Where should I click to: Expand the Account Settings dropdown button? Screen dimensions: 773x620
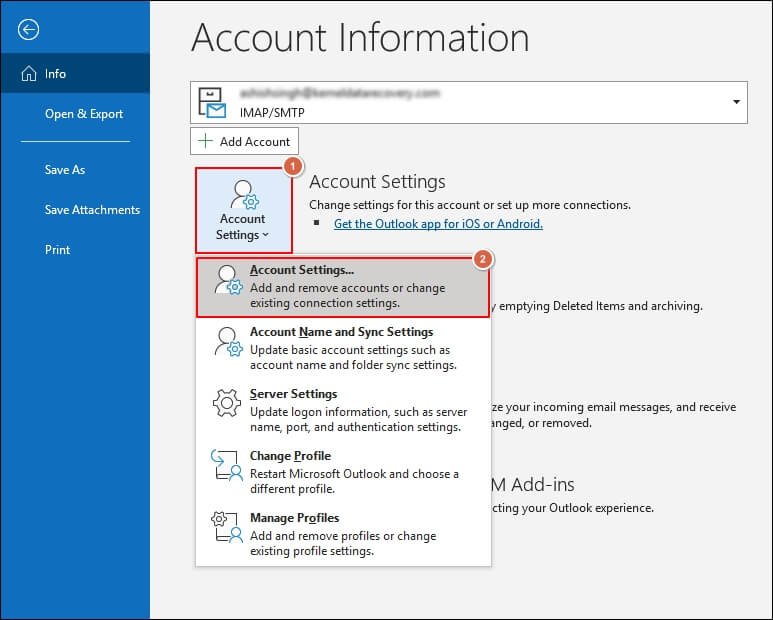[x=244, y=210]
